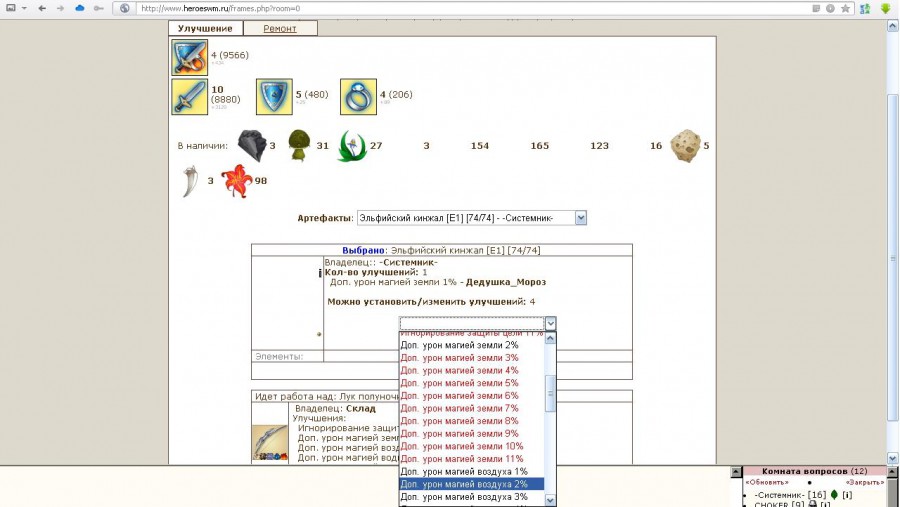Click «Обновить» in the question room
Image resolution: width=900 pixels, height=507 pixels.
[767, 482]
